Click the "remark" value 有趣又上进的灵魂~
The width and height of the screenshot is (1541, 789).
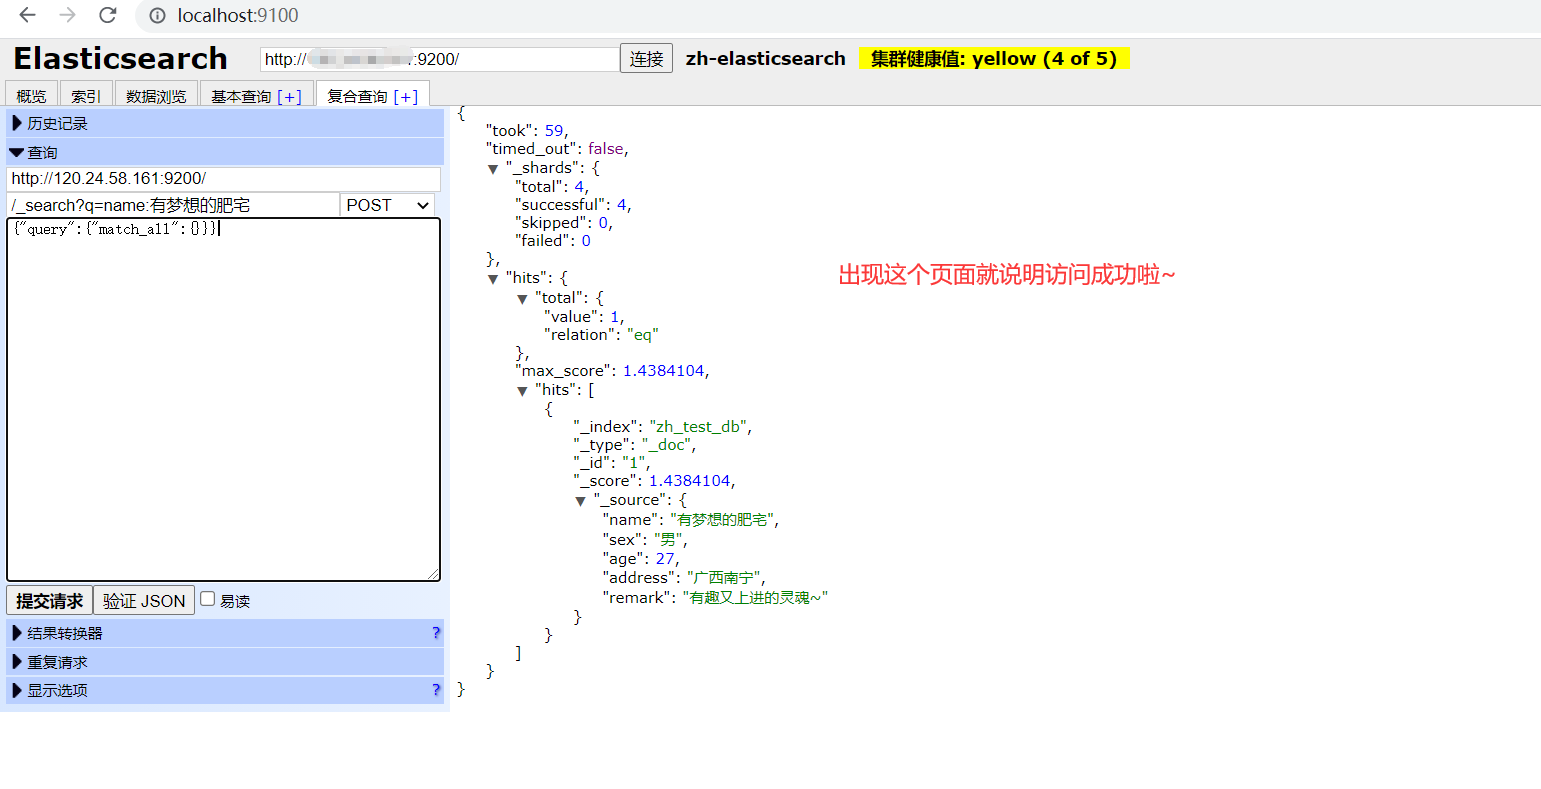coord(755,598)
